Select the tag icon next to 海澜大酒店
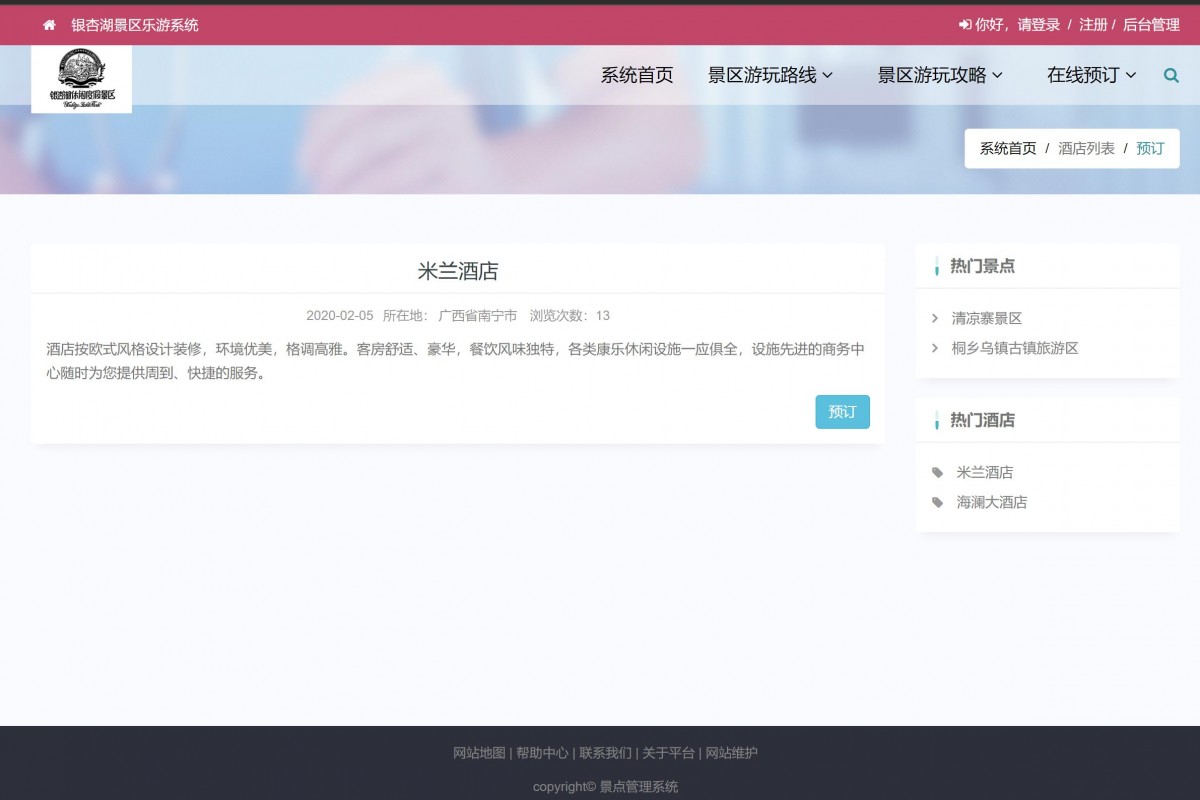 coord(936,502)
